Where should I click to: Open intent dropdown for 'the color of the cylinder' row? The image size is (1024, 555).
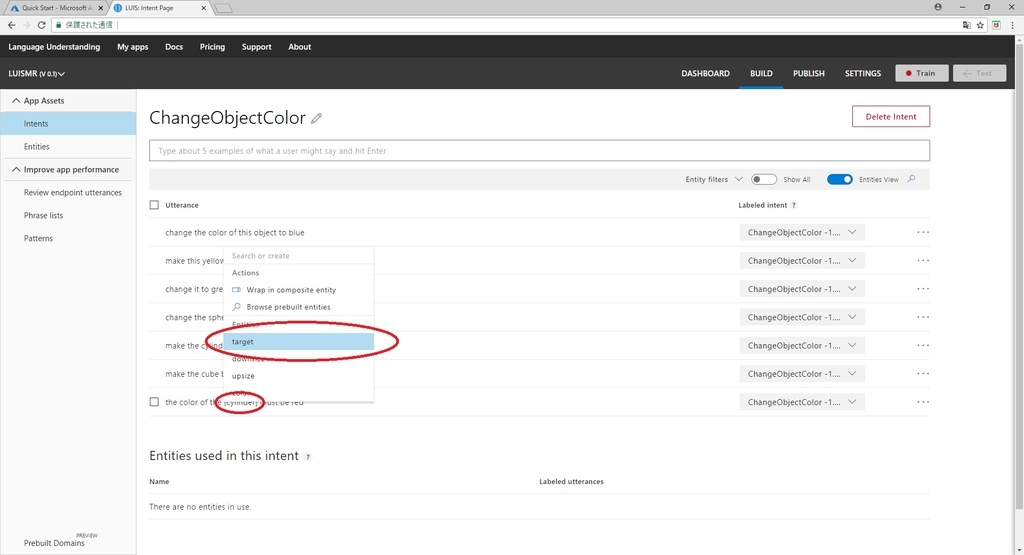802,402
